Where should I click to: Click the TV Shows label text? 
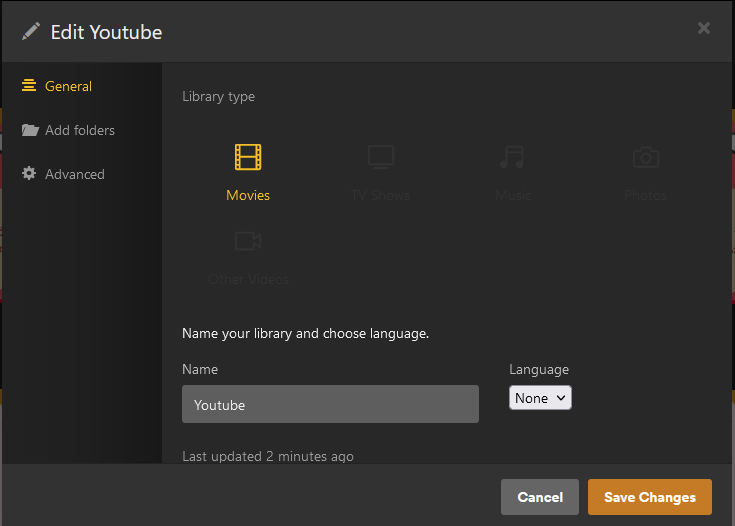pos(380,195)
